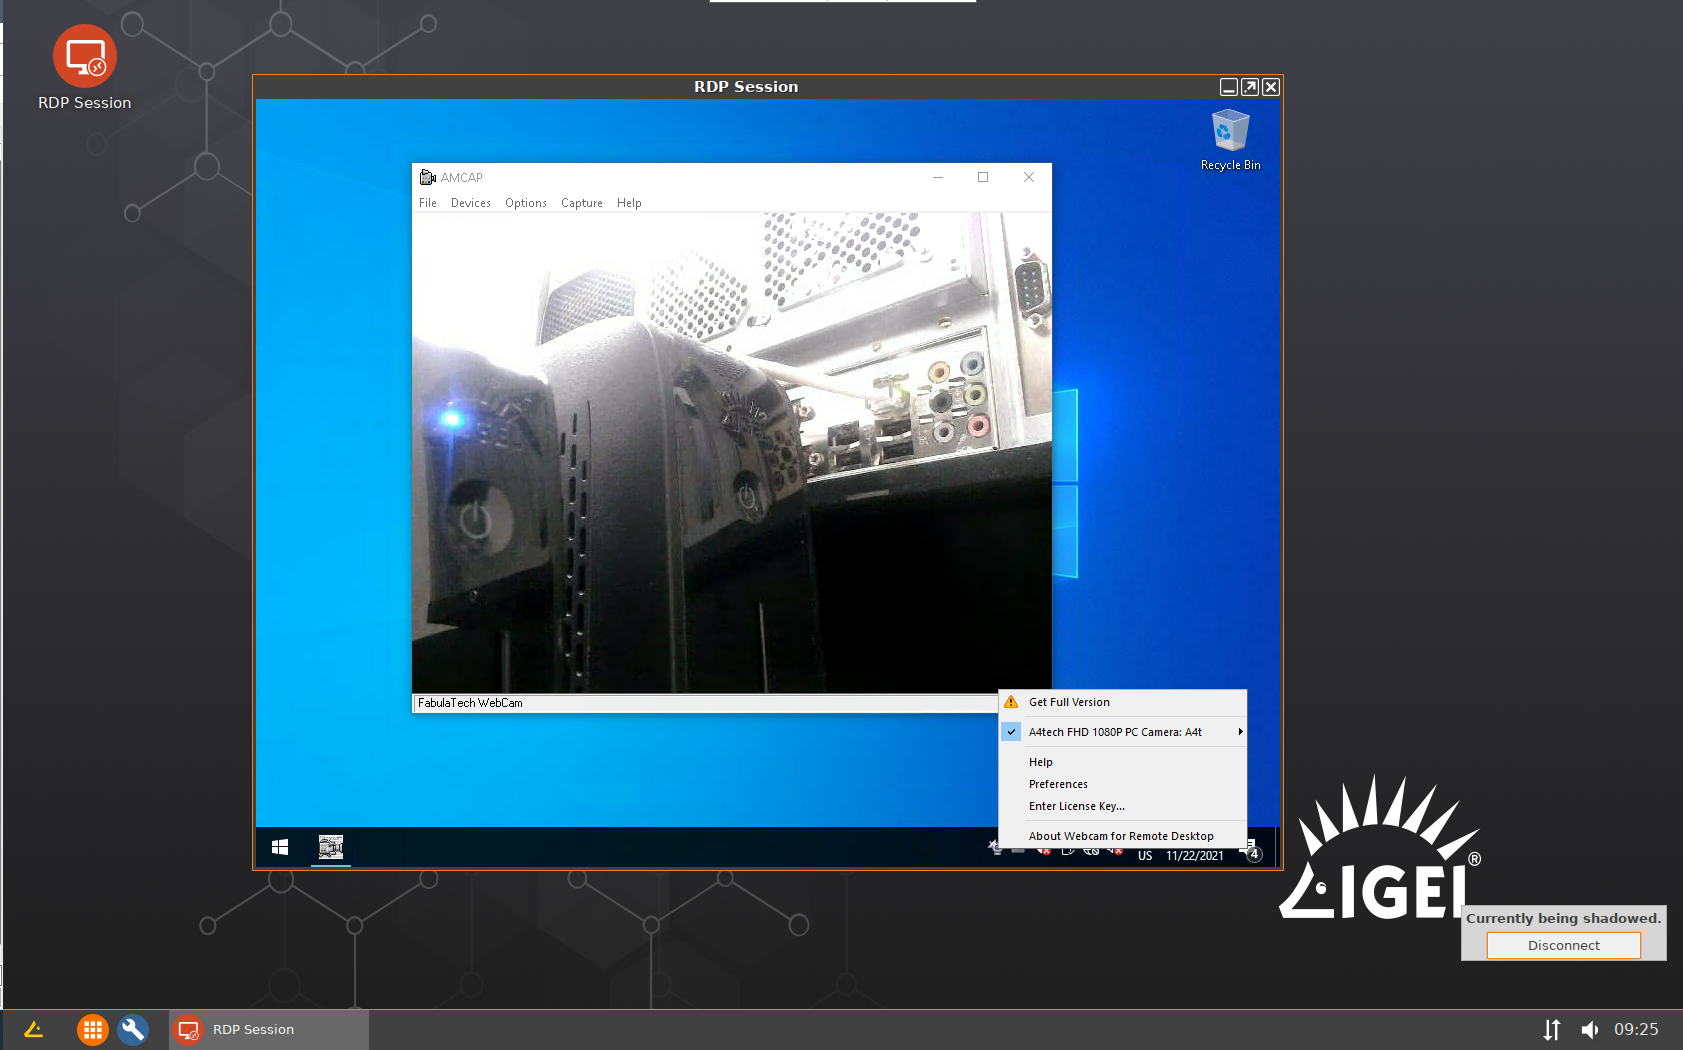Open the orange application launcher grid icon
Screen dimensions: 1683x1050
92,1029
